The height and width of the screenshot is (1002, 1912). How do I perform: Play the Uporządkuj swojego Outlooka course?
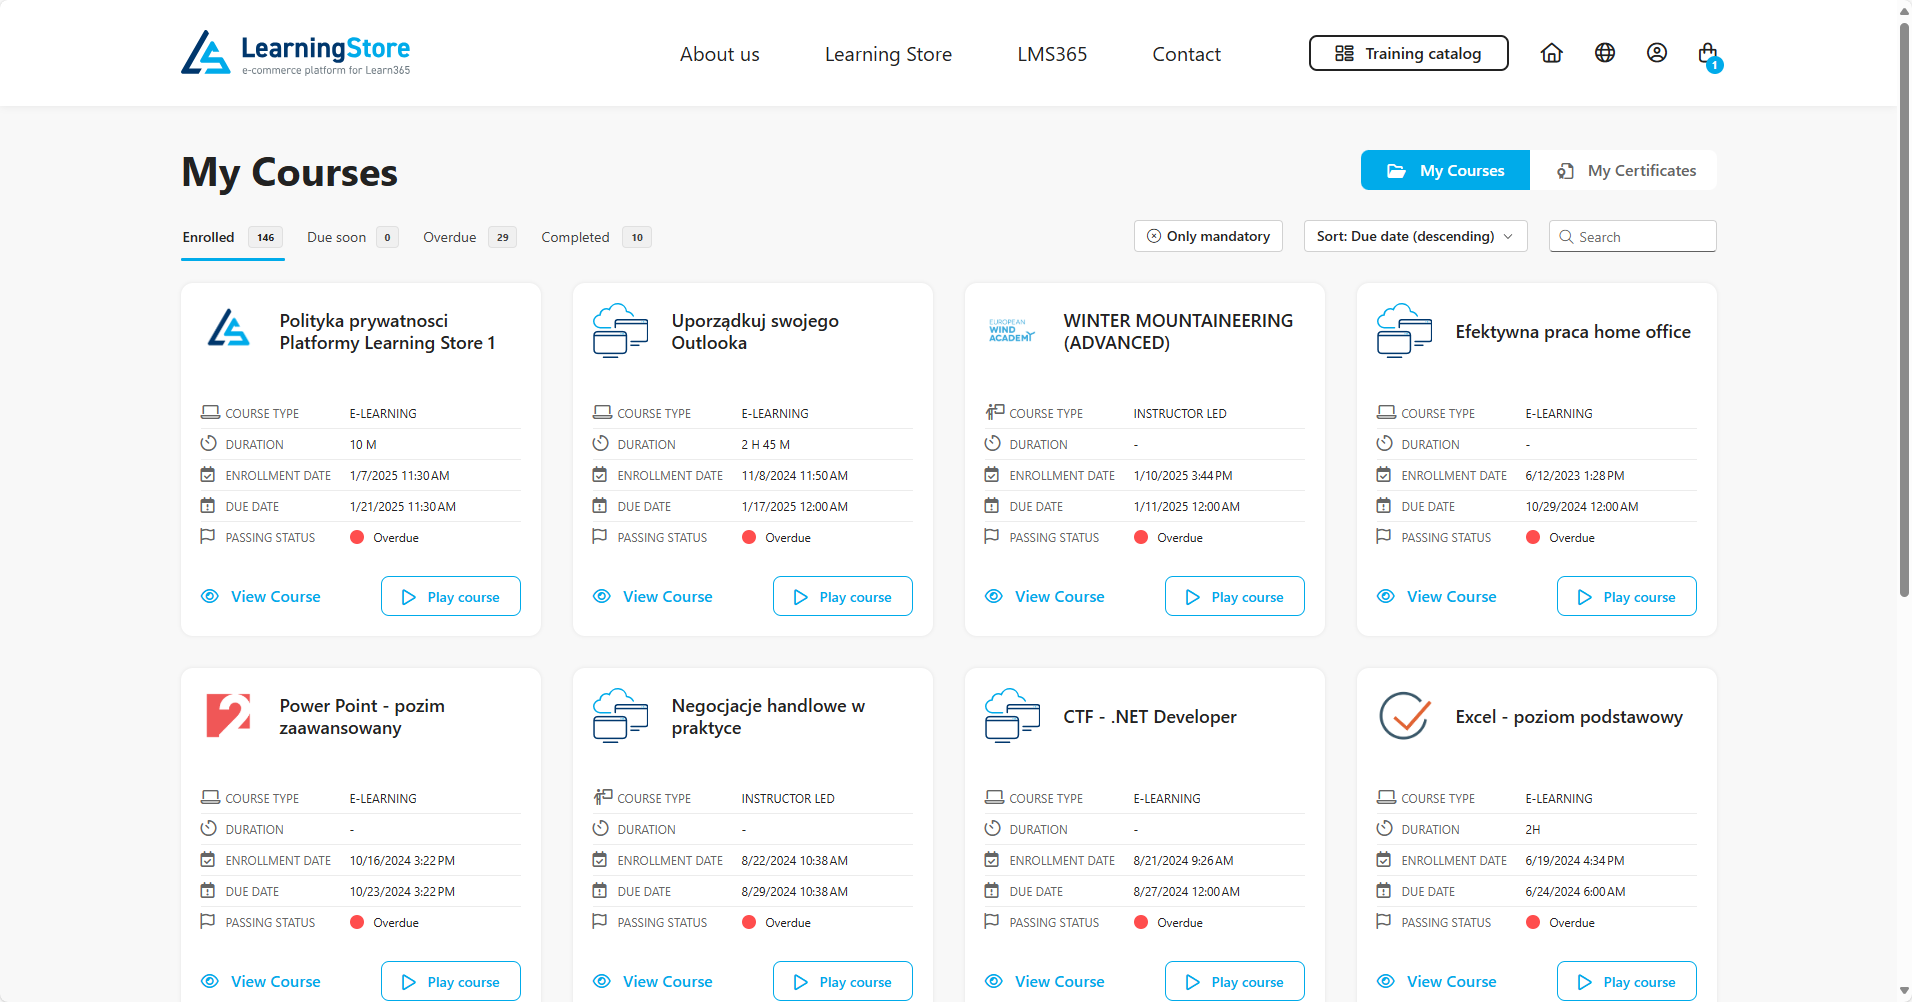click(842, 597)
